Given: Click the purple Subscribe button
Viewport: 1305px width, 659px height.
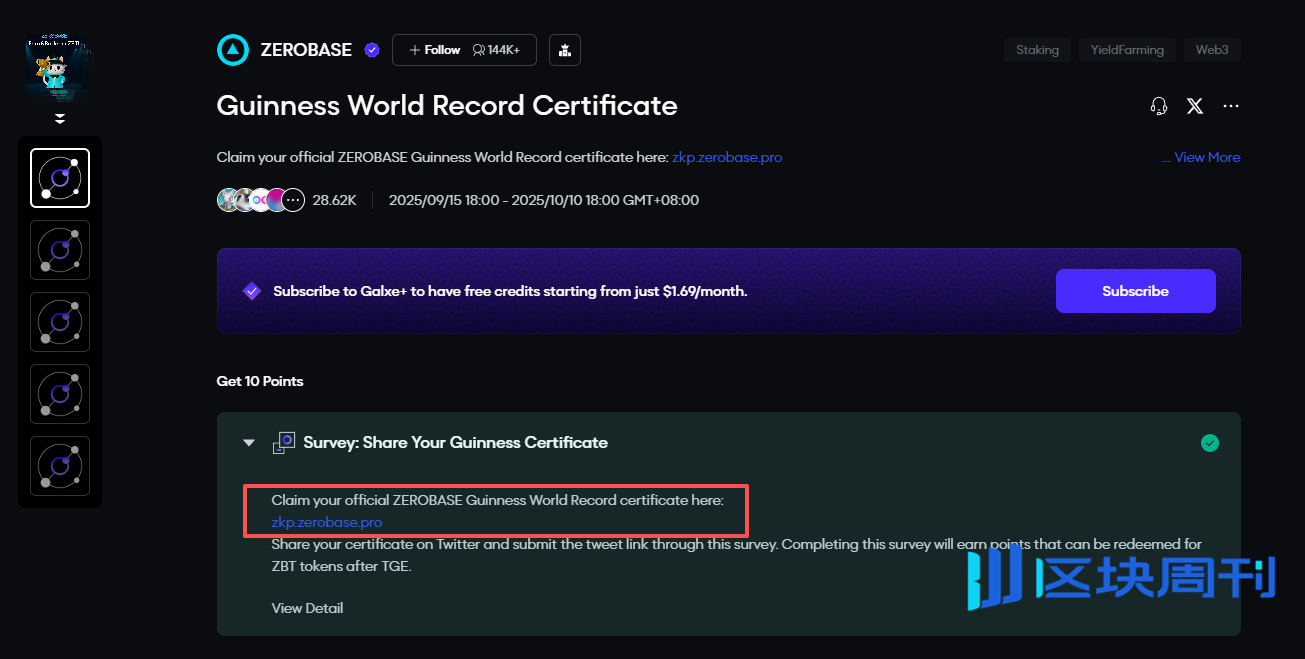Looking at the screenshot, I should pos(1135,291).
